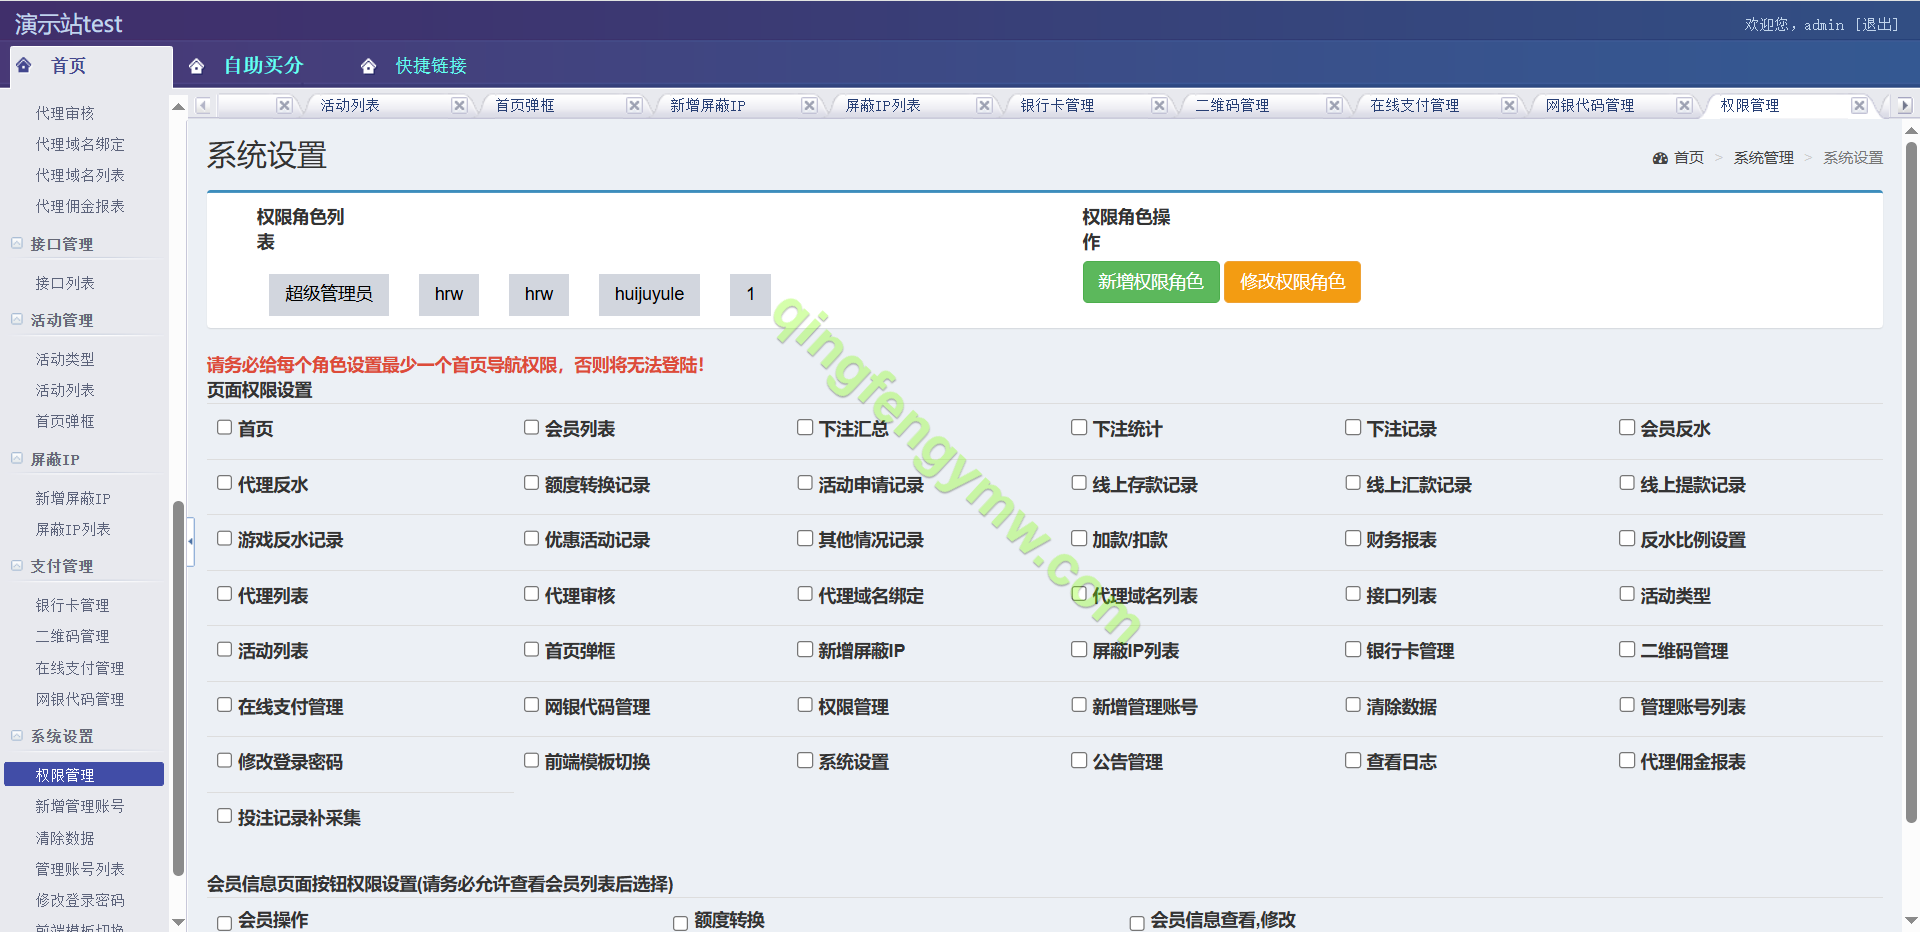Click the 新增权限角色 button
The image size is (1920, 932).
pyautogui.click(x=1151, y=282)
